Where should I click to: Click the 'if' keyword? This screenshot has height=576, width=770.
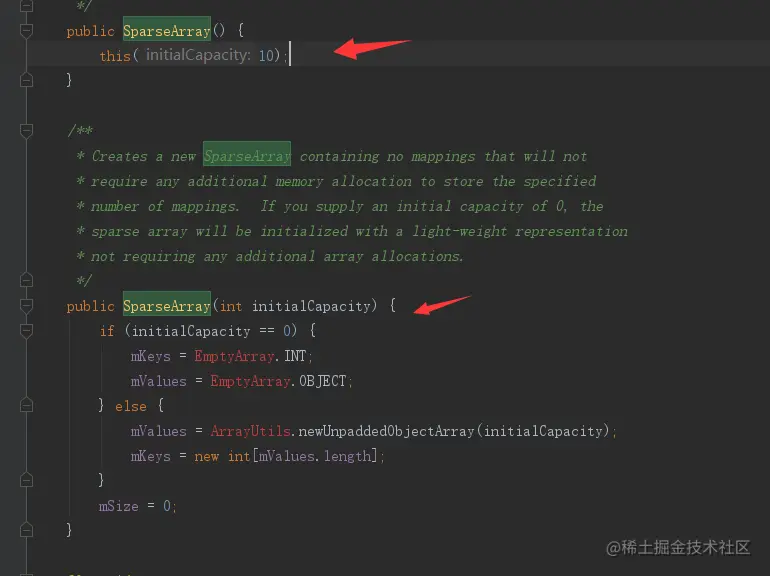107,331
